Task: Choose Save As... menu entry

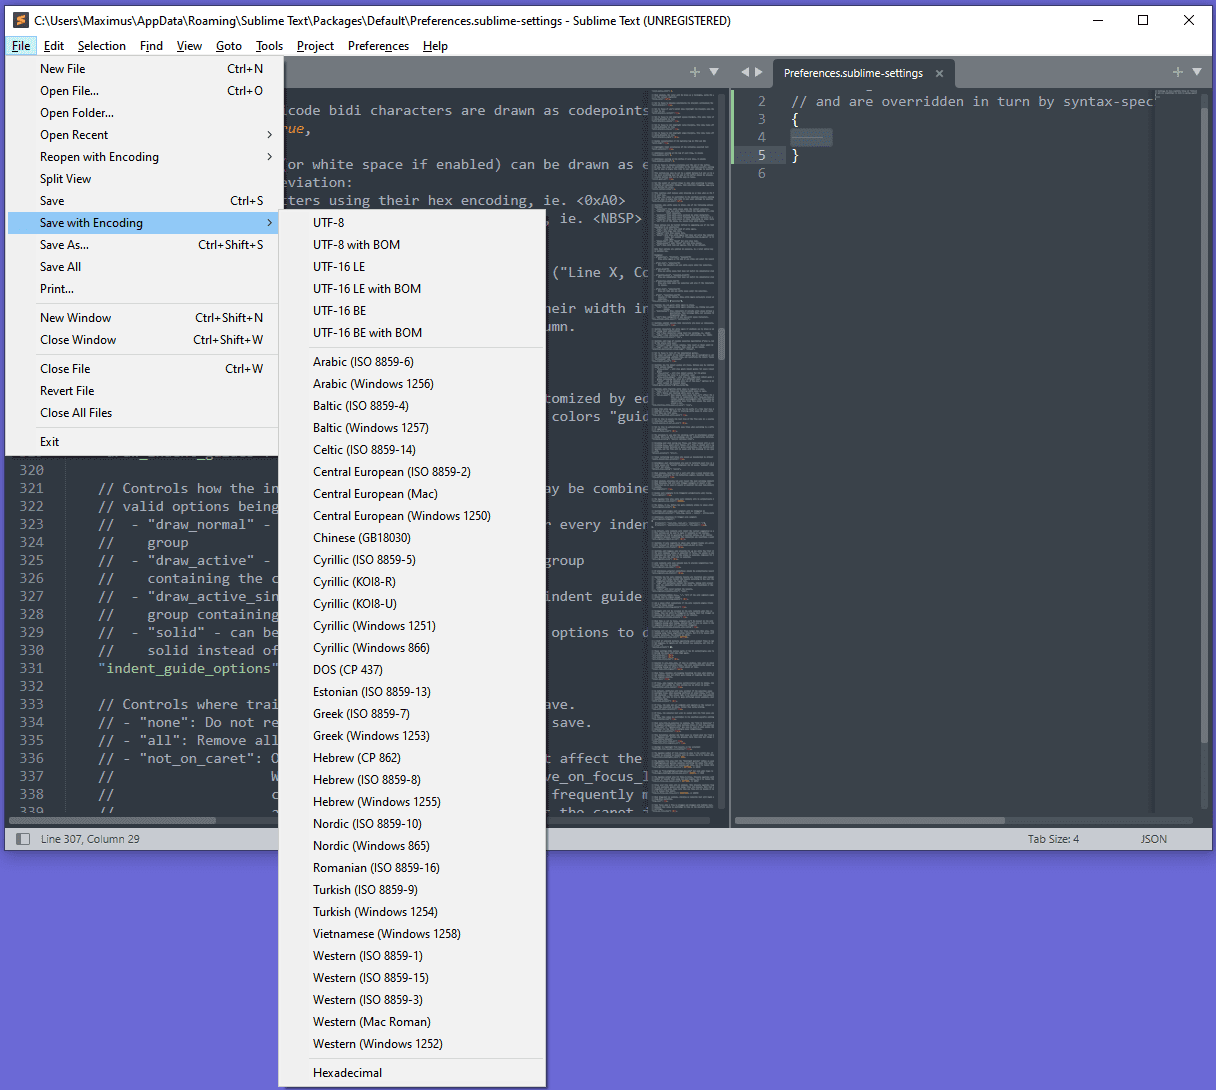Action: [144, 245]
